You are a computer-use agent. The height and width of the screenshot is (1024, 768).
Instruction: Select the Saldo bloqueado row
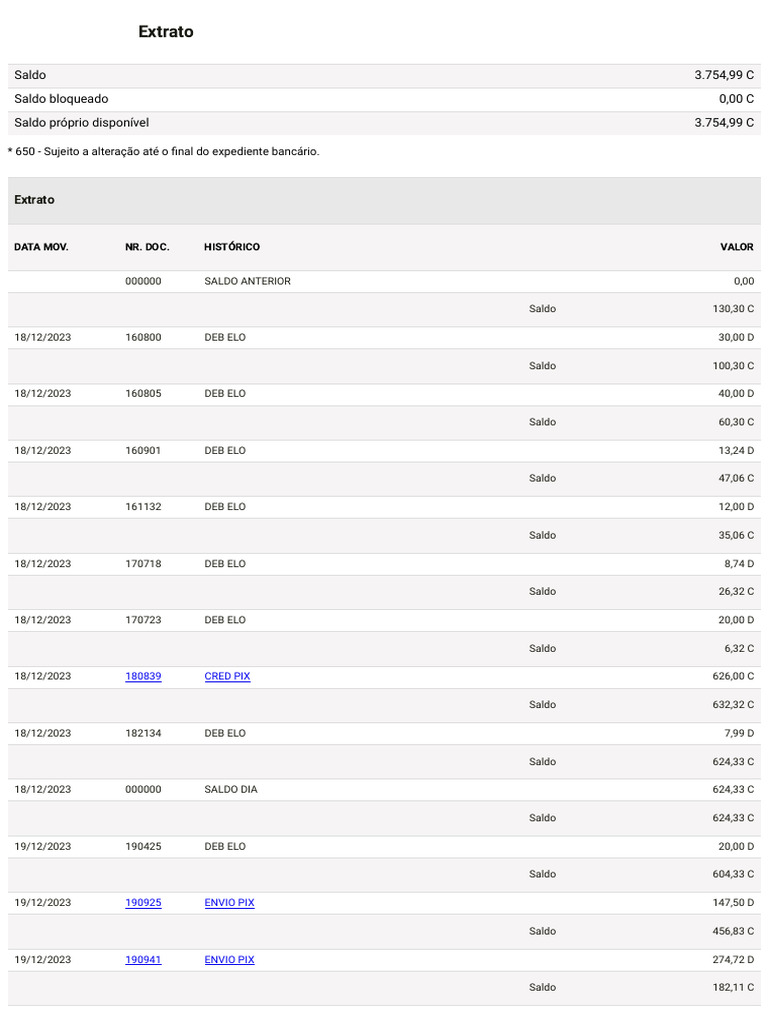(384, 99)
